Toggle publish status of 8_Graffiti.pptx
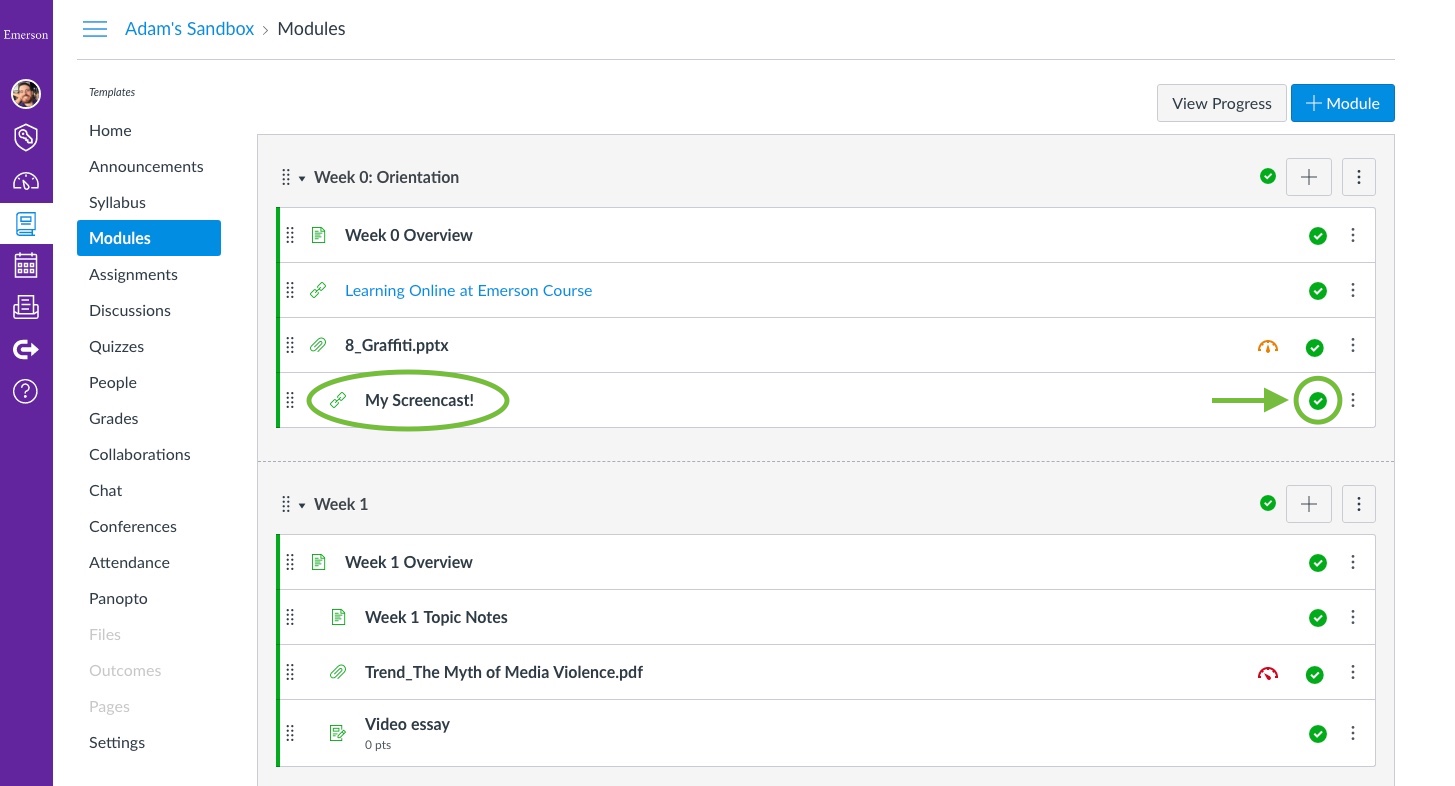 [x=1315, y=347]
